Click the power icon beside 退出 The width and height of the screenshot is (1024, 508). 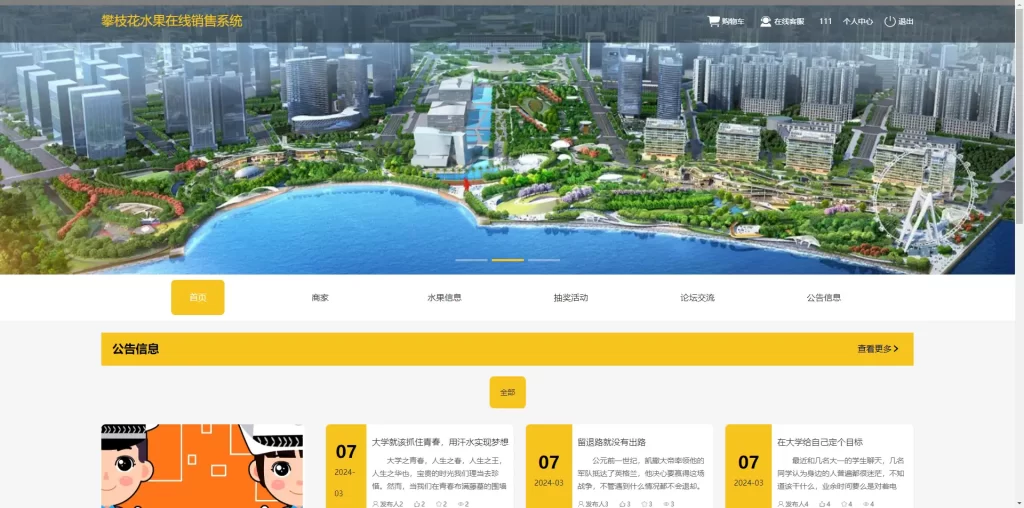[889, 21]
